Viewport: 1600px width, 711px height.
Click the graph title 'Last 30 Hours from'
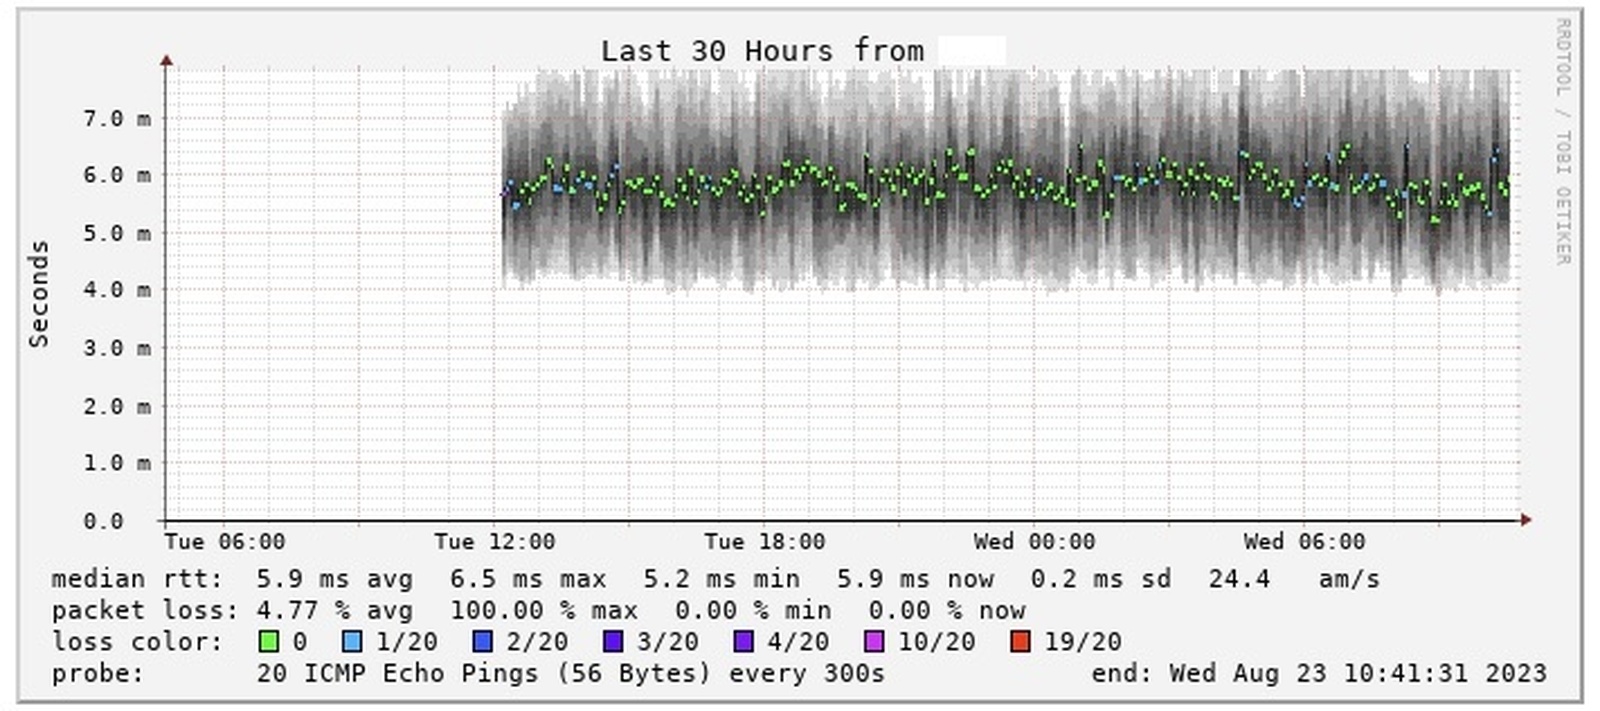(x=762, y=51)
